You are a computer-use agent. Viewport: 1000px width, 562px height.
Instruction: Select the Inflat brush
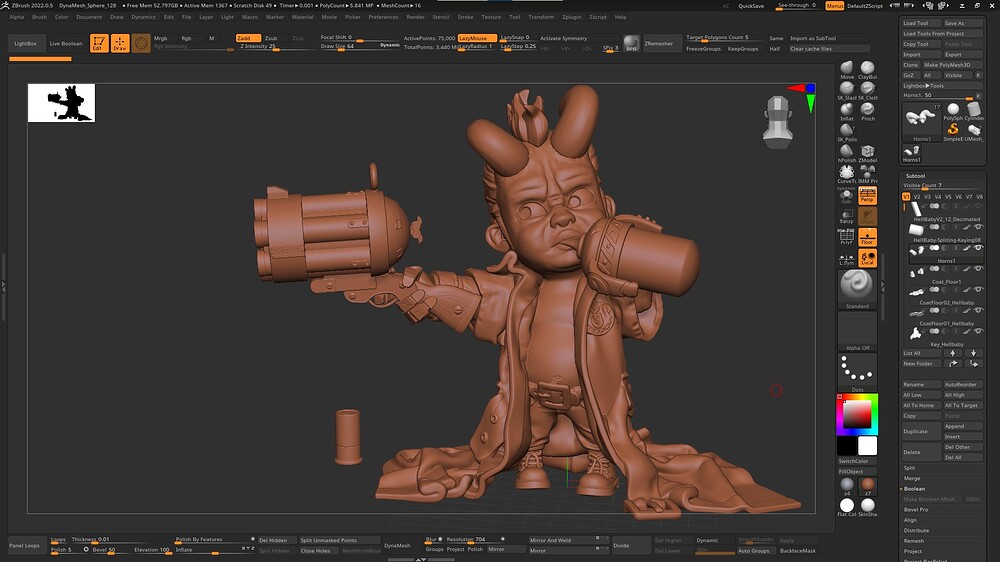(x=847, y=111)
